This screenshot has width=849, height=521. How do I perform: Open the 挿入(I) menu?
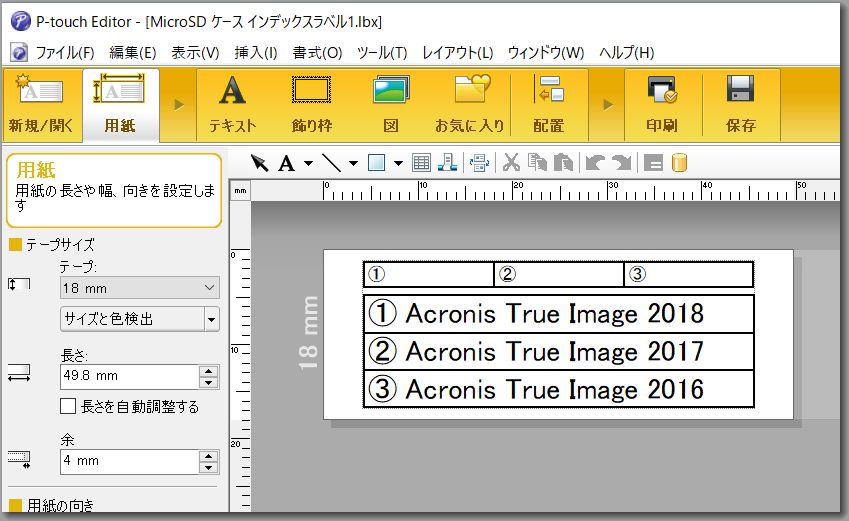(256, 53)
